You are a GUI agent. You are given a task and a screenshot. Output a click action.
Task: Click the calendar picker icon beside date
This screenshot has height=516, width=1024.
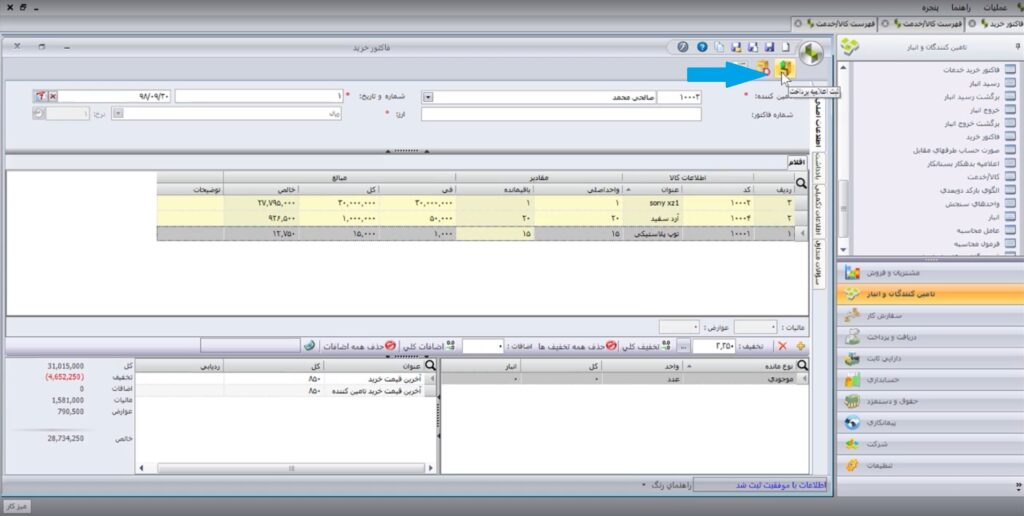tap(40, 96)
